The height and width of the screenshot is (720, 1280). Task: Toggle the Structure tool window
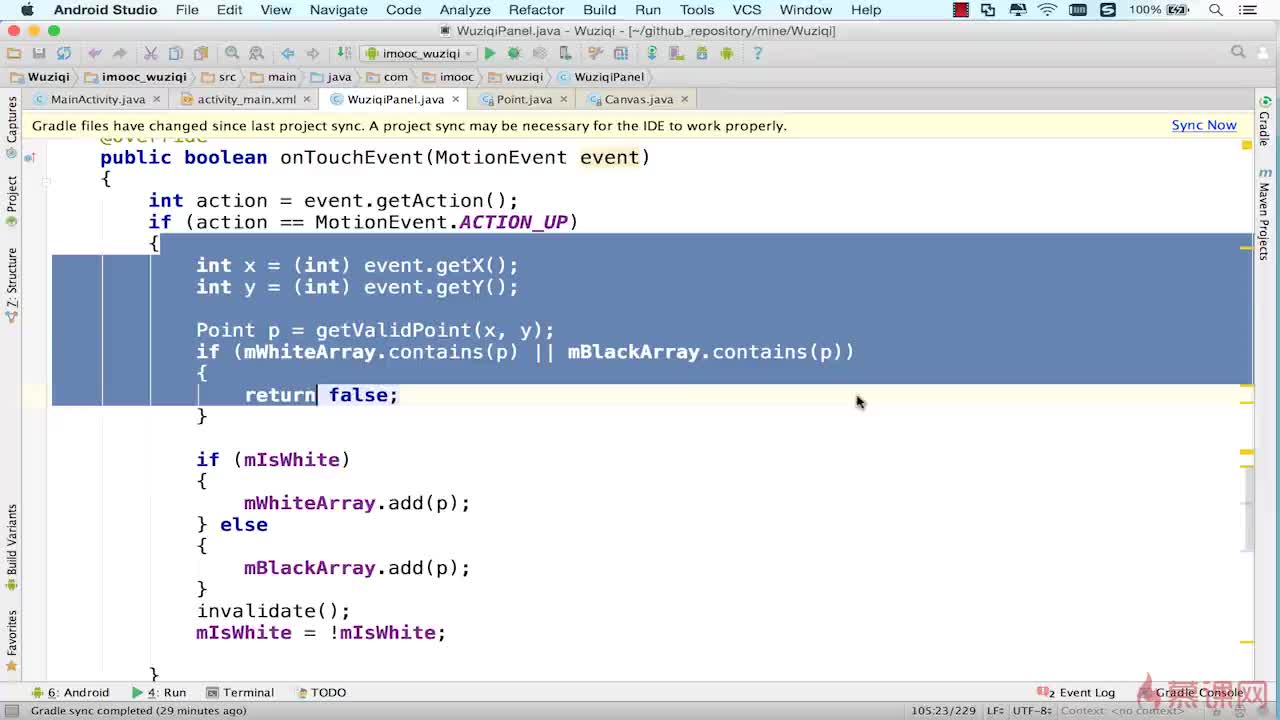[x=12, y=284]
